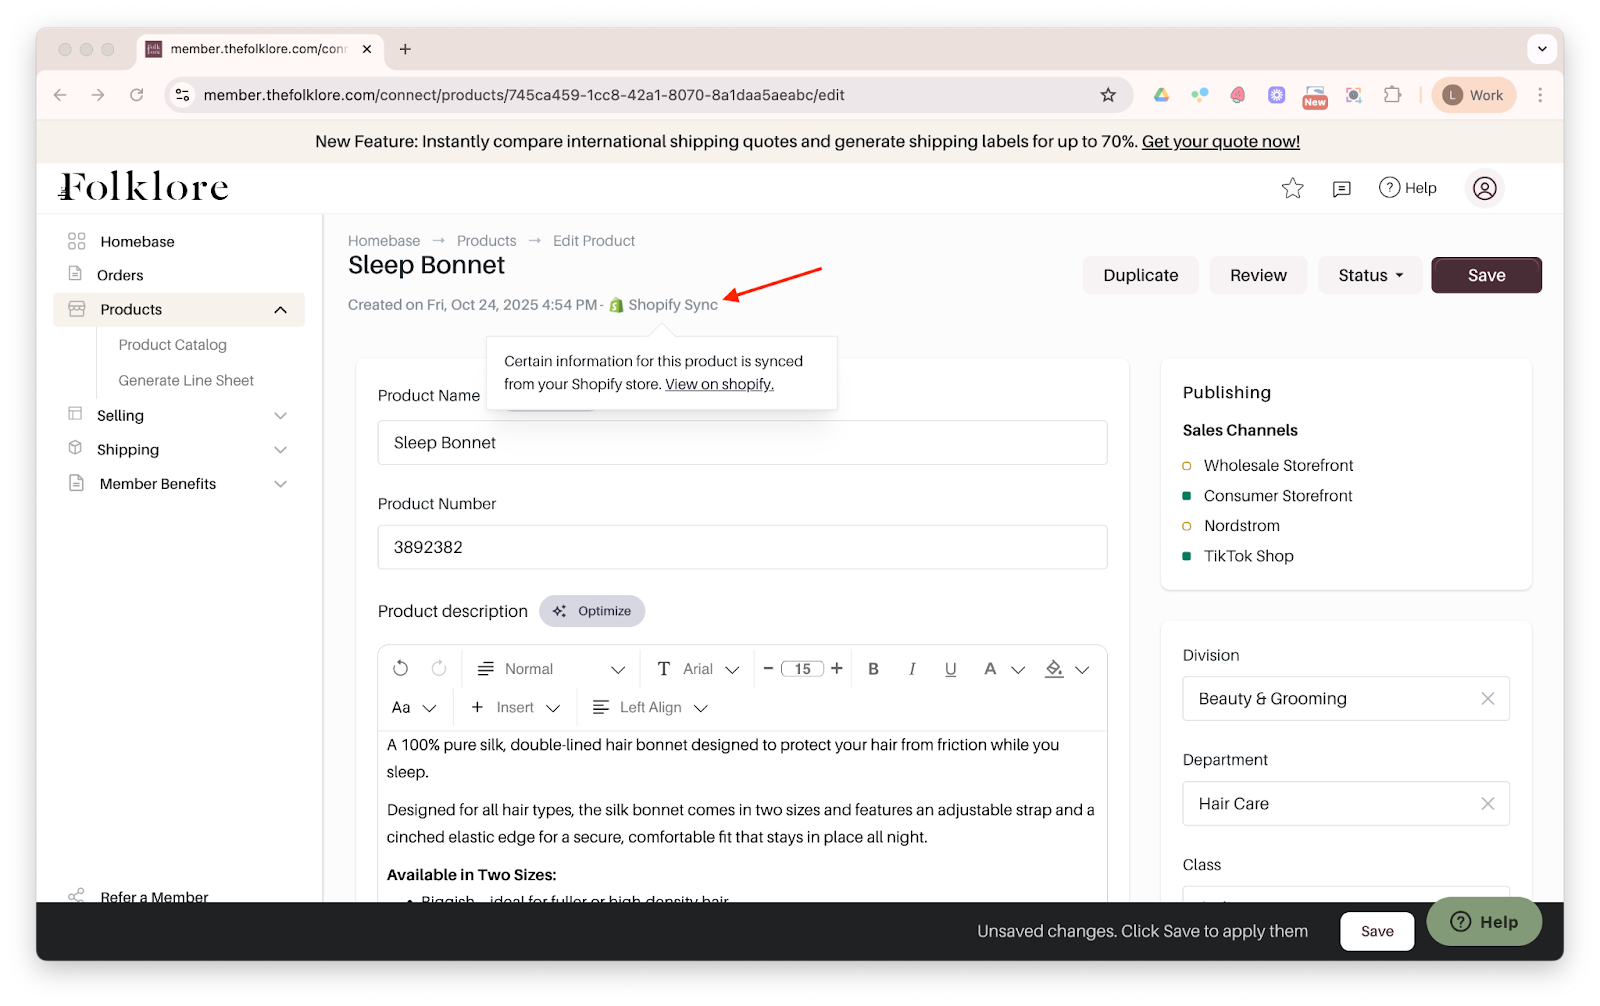Open the fill color picker in editor
The height and width of the screenshot is (1006, 1600).
pyautogui.click(x=1055, y=669)
